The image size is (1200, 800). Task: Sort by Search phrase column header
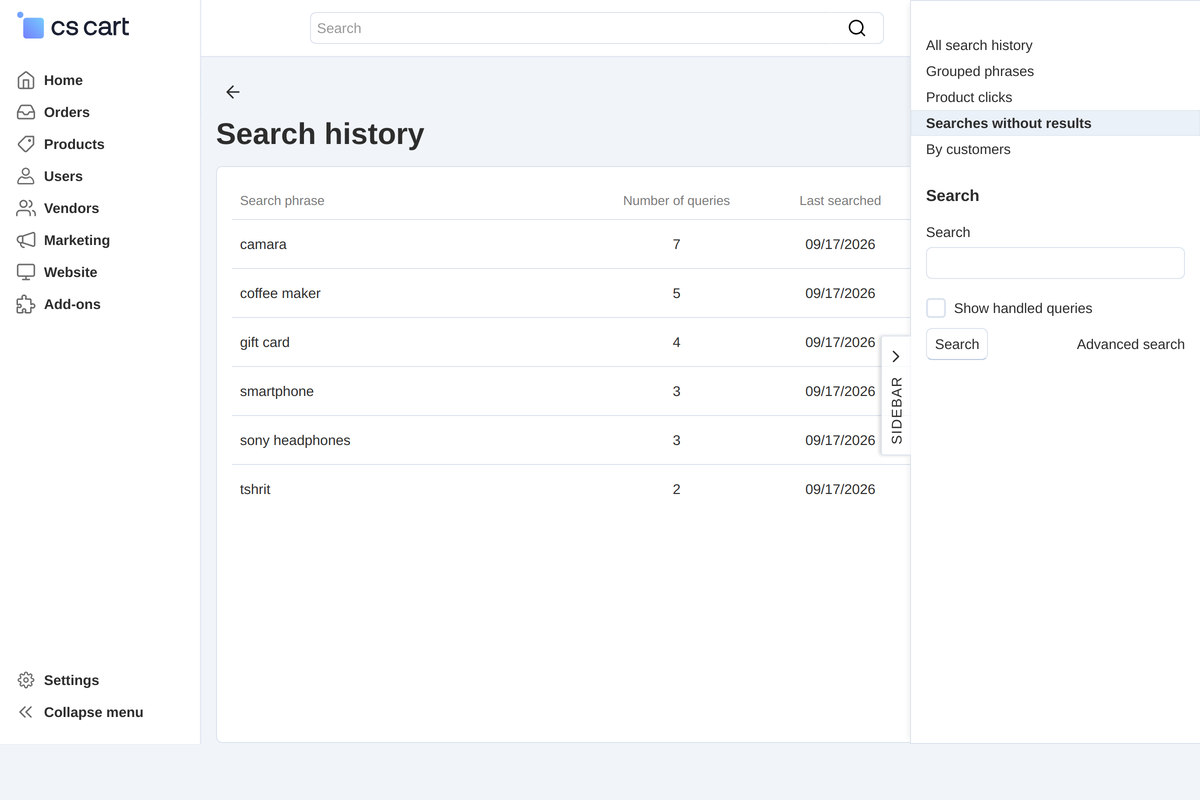[x=282, y=201]
